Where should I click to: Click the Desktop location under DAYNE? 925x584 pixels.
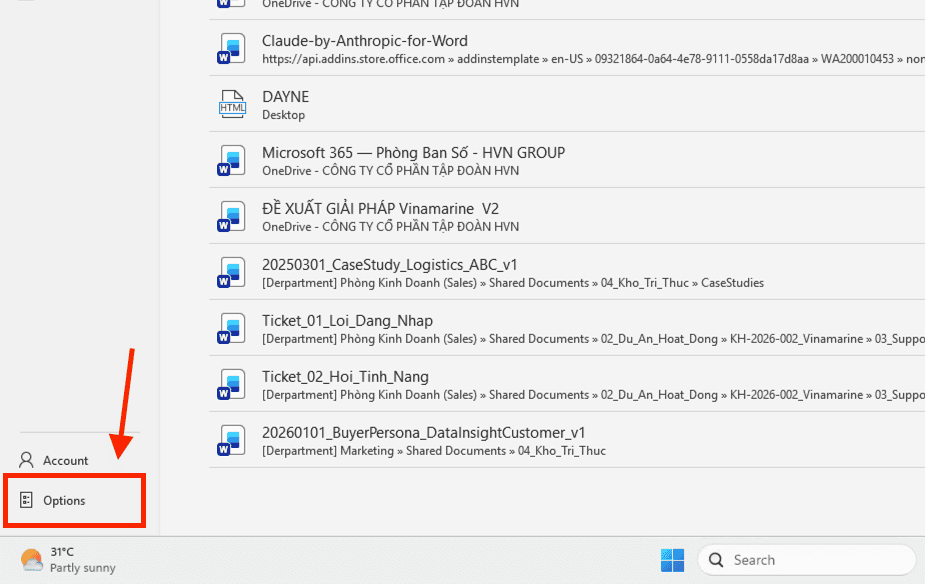283,115
